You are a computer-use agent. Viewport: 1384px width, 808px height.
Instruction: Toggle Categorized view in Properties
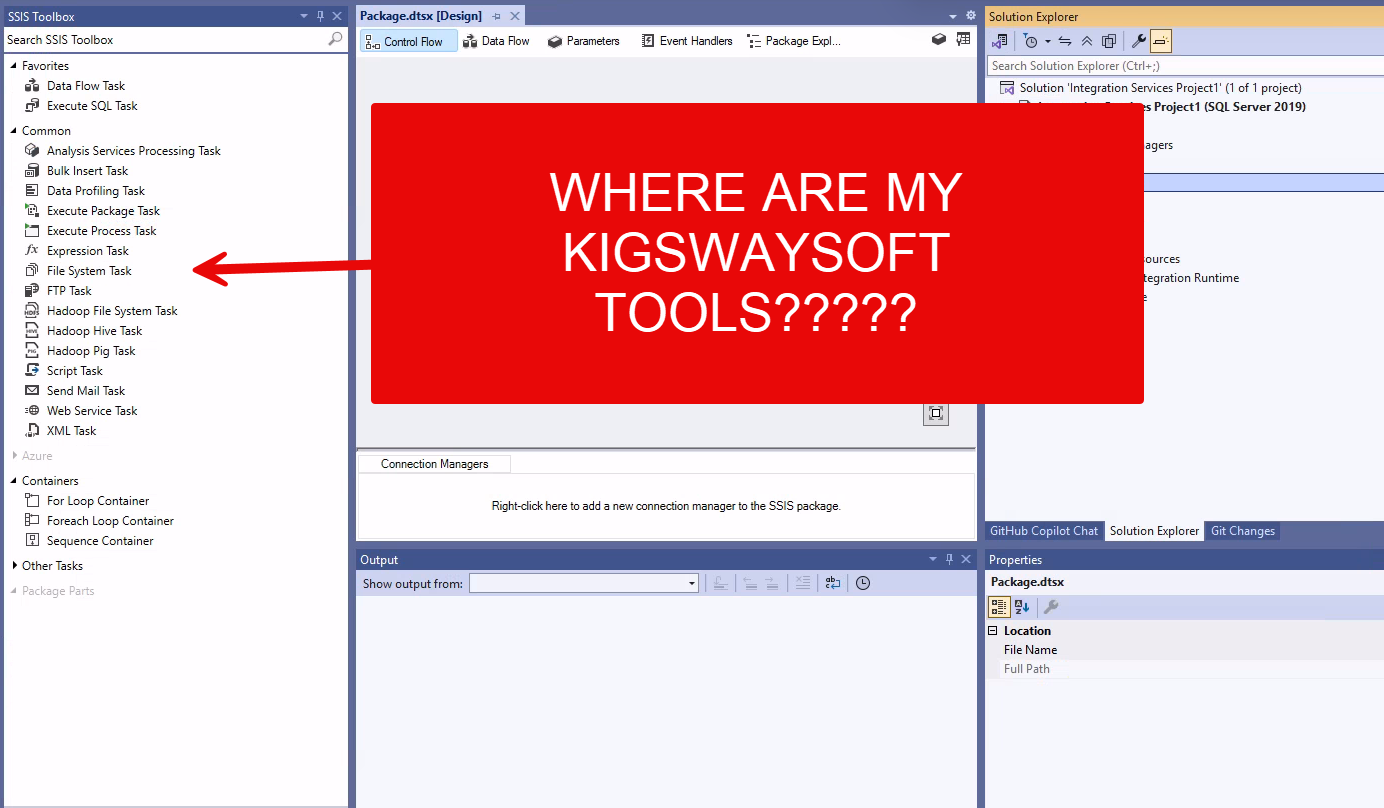[999, 607]
